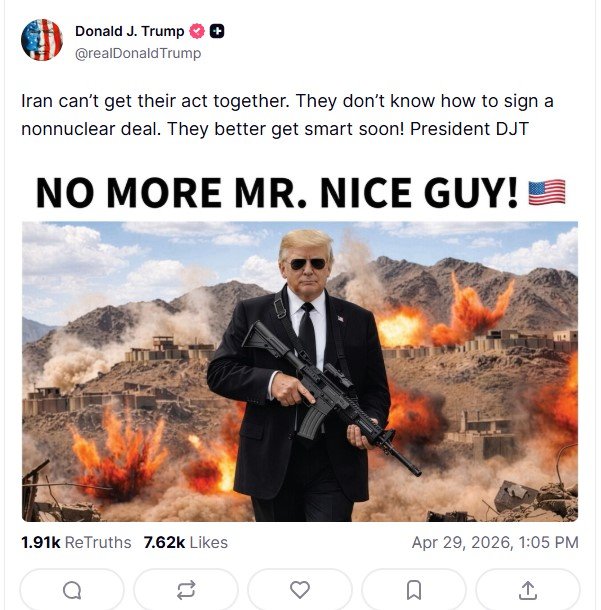Open the Apr 29, 2026 timestamp link
Image resolution: width=601 pixels, height=610 pixels.
495,543
